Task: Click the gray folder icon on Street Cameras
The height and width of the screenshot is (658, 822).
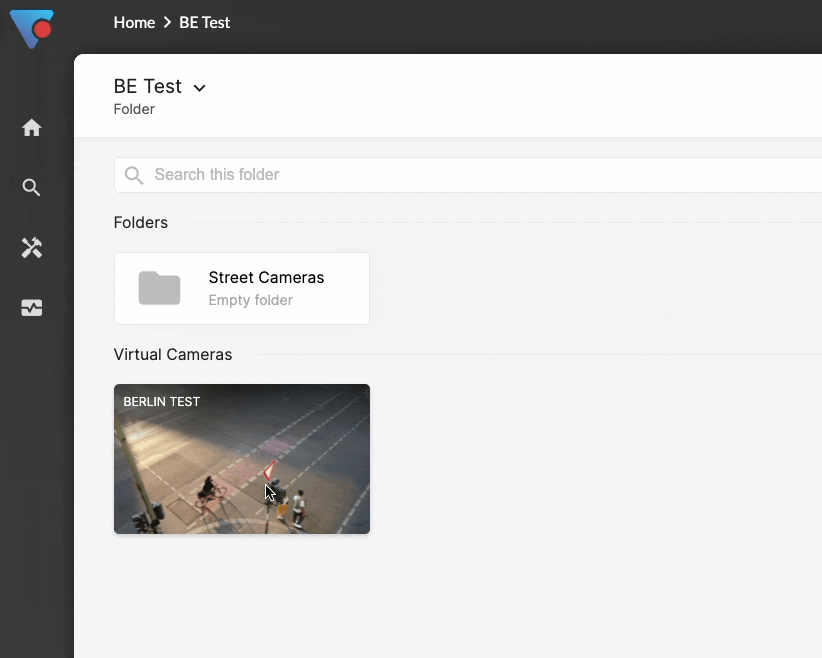Action: 159,288
